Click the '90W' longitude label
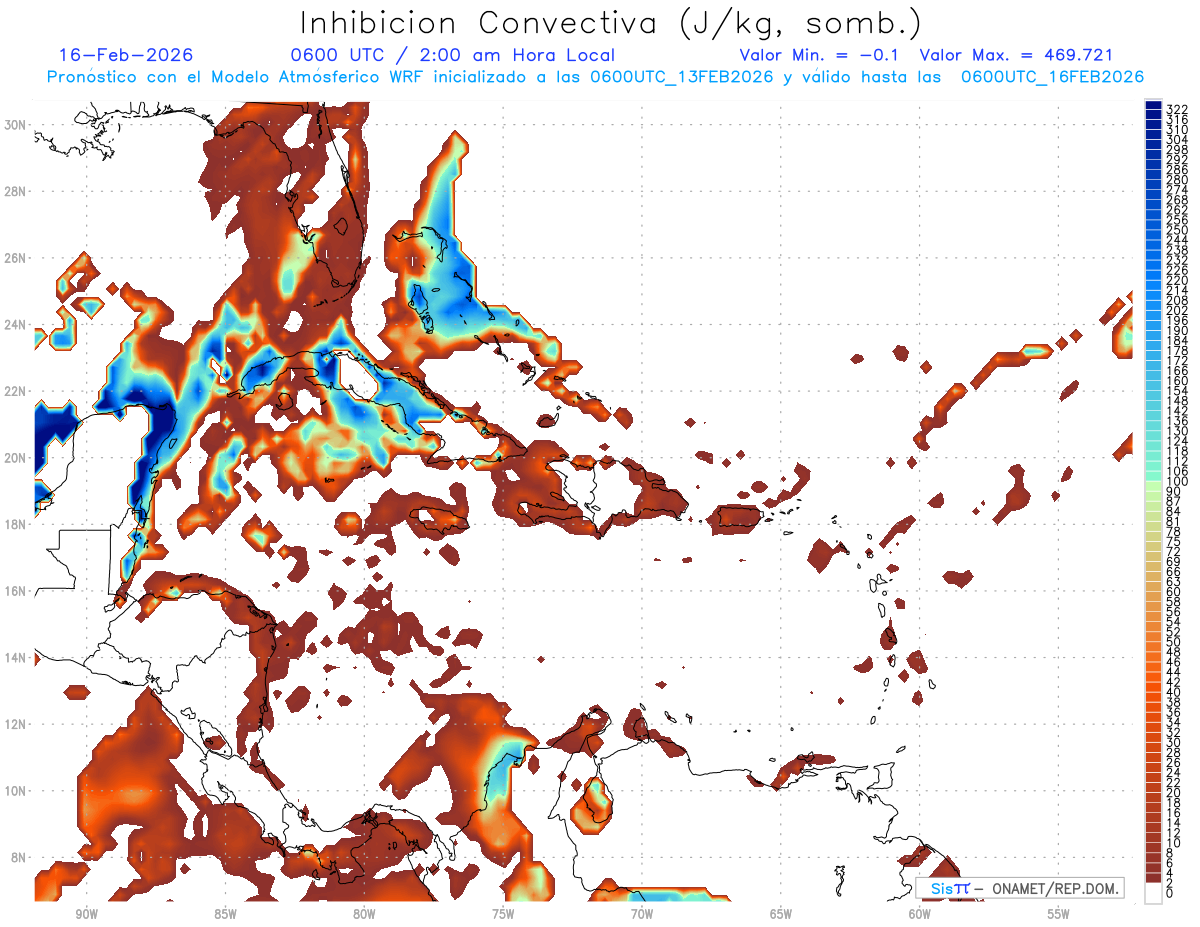 pos(86,914)
